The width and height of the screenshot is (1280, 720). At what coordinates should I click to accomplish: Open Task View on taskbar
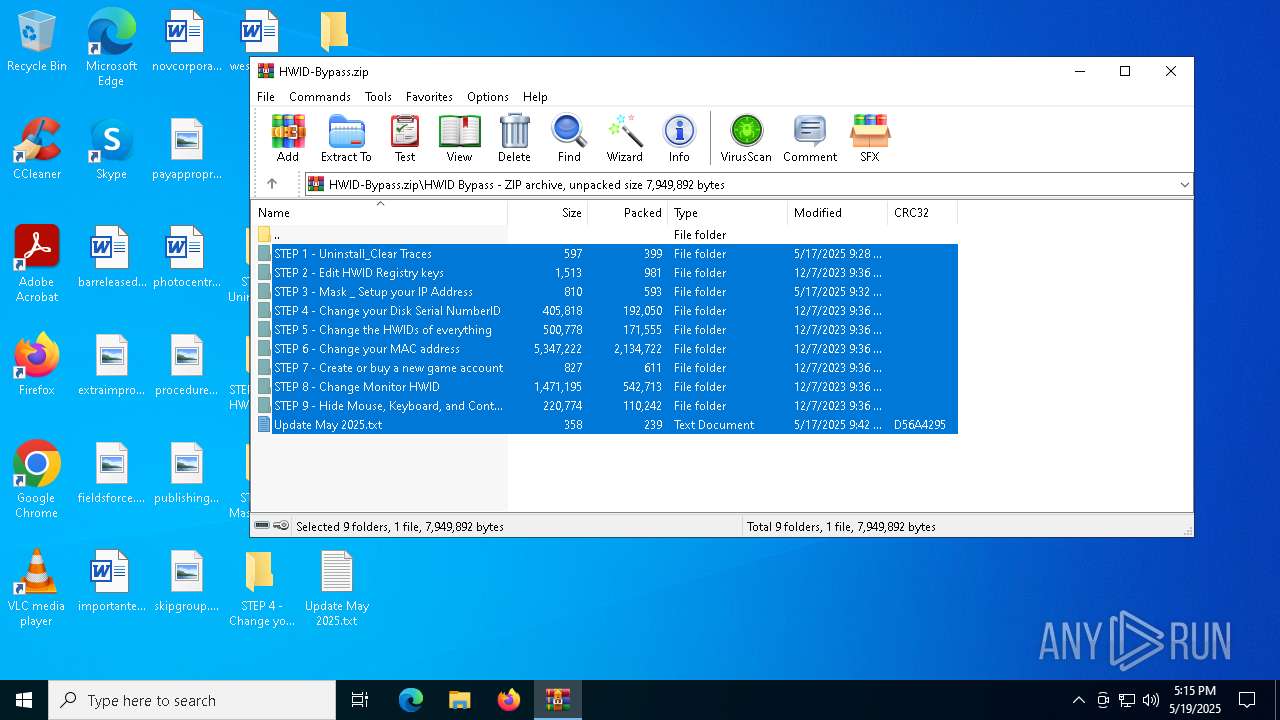(x=360, y=700)
